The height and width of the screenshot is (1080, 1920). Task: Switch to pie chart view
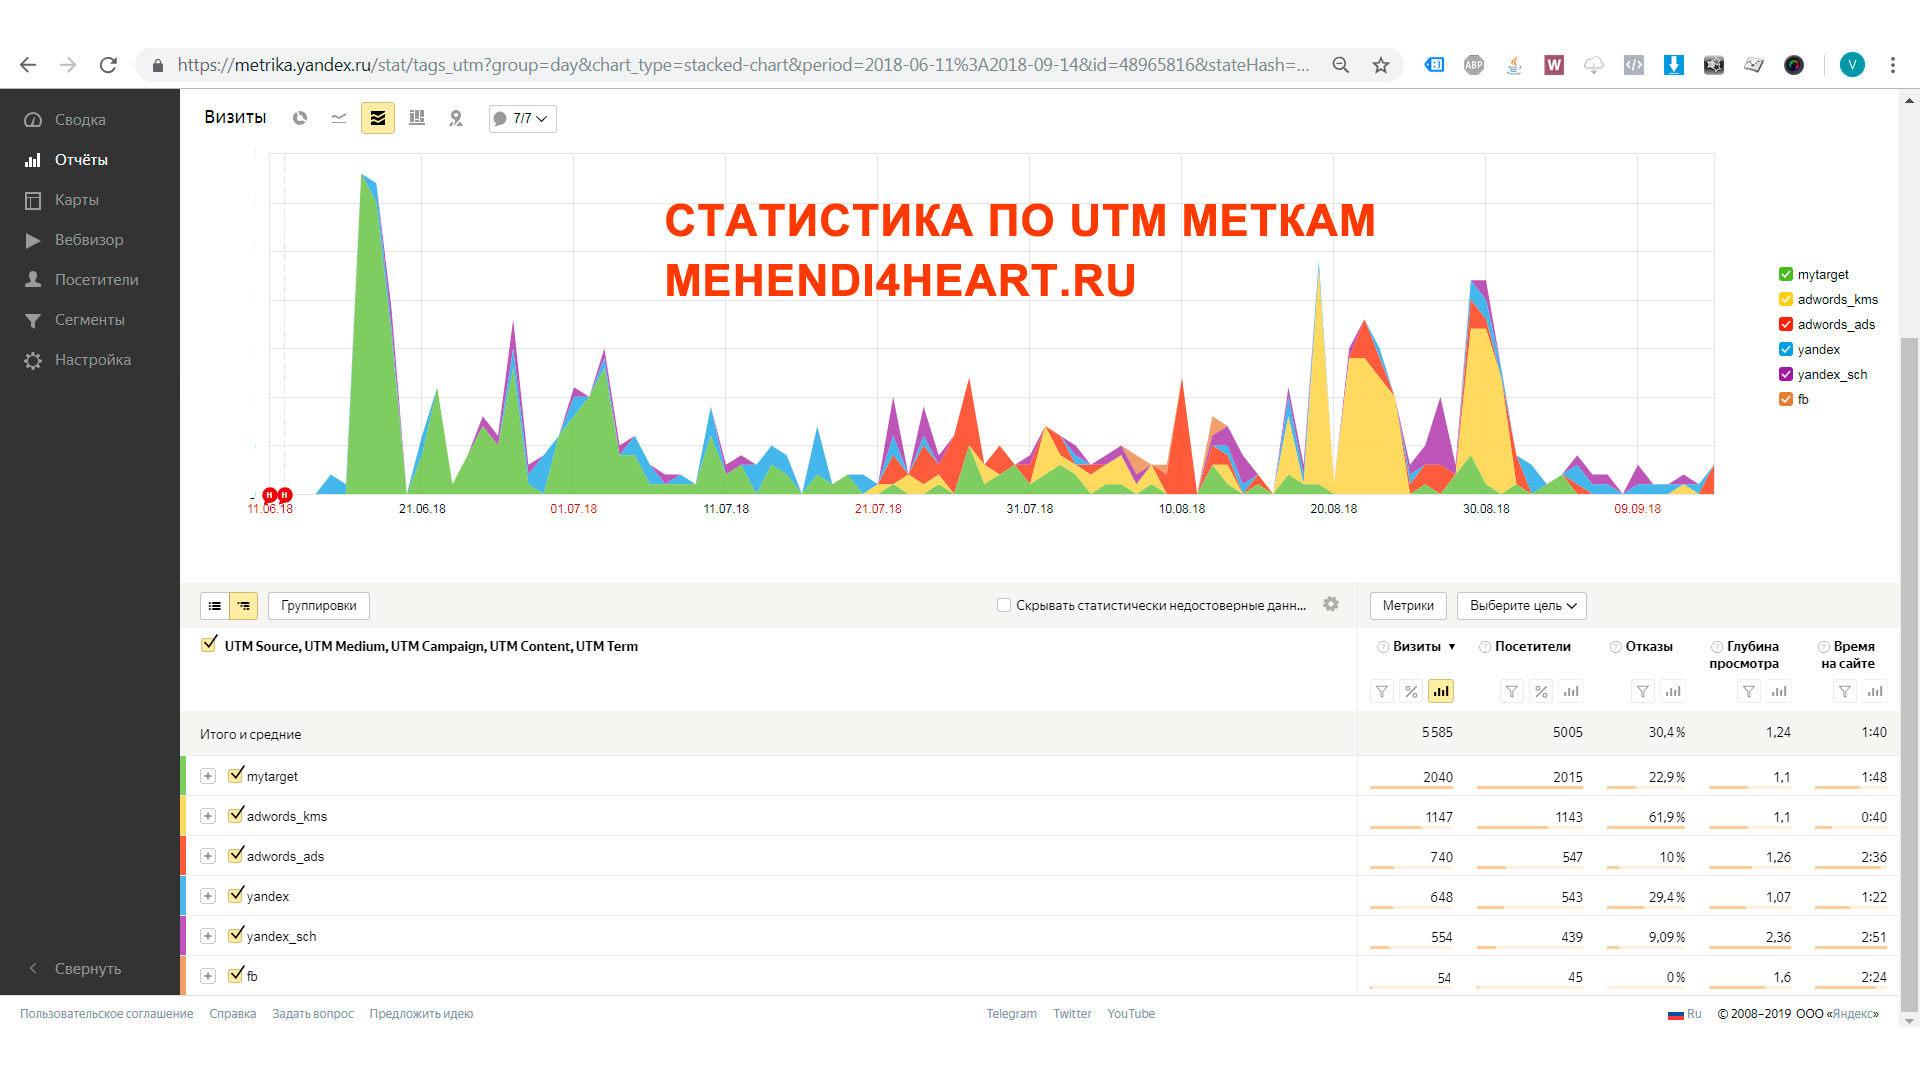(x=299, y=118)
